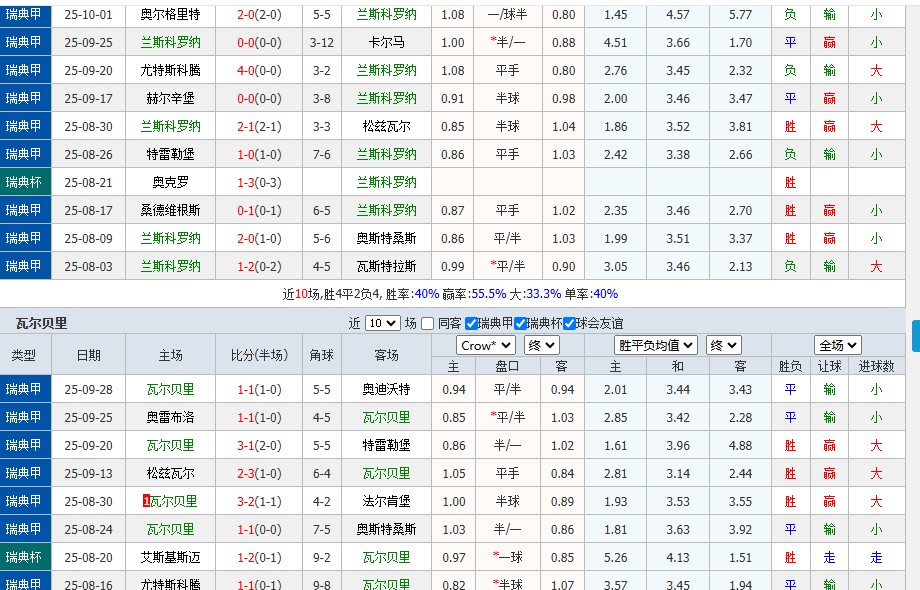This screenshot has width=920, height=590.
Task: Uncheck the 球会友谊 checkbox
Action: [568, 324]
